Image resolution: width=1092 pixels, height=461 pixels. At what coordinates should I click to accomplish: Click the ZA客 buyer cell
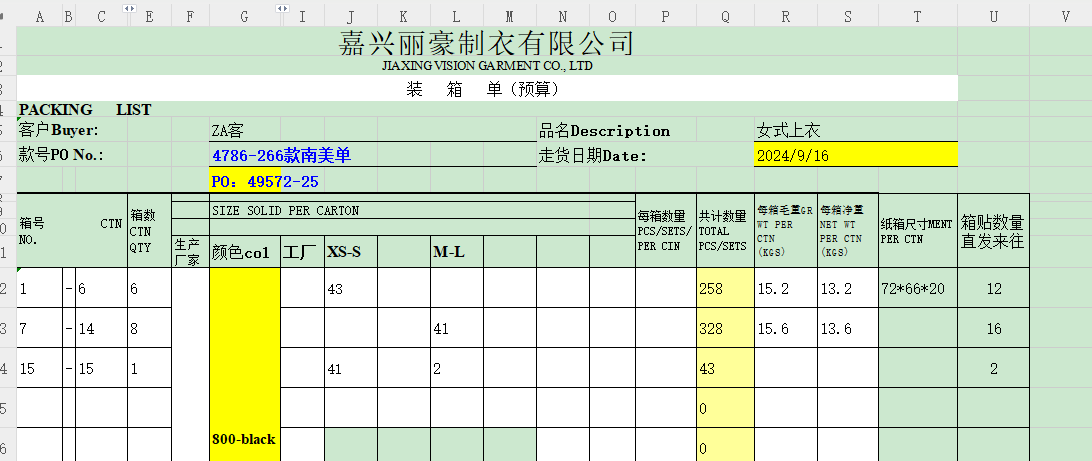(x=372, y=130)
